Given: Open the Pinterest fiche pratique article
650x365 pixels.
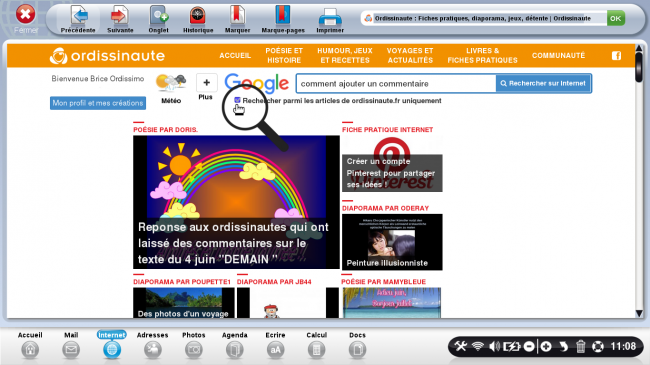Looking at the screenshot, I should pos(392,164).
